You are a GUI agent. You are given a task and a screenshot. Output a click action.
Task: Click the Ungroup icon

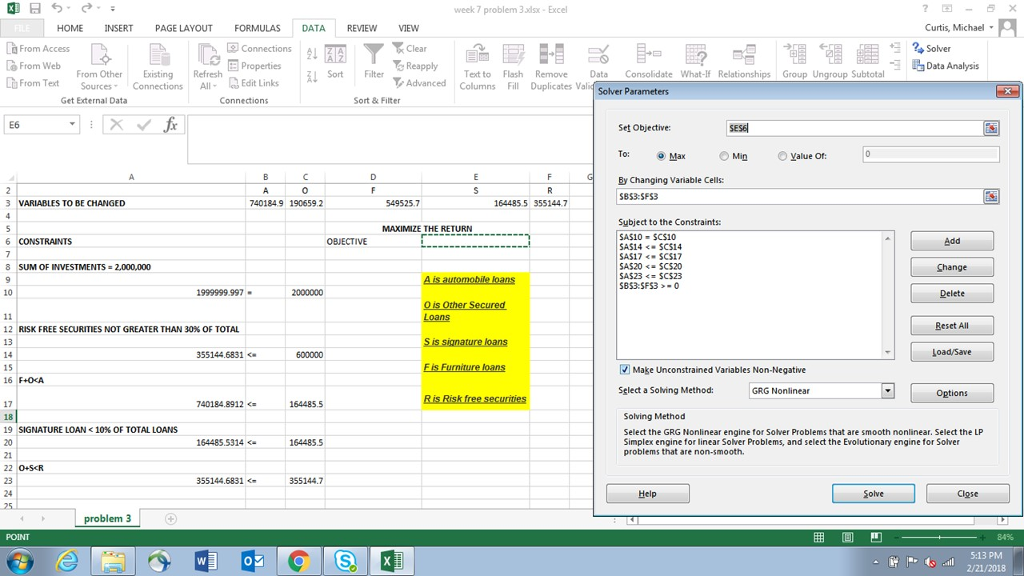click(x=830, y=54)
